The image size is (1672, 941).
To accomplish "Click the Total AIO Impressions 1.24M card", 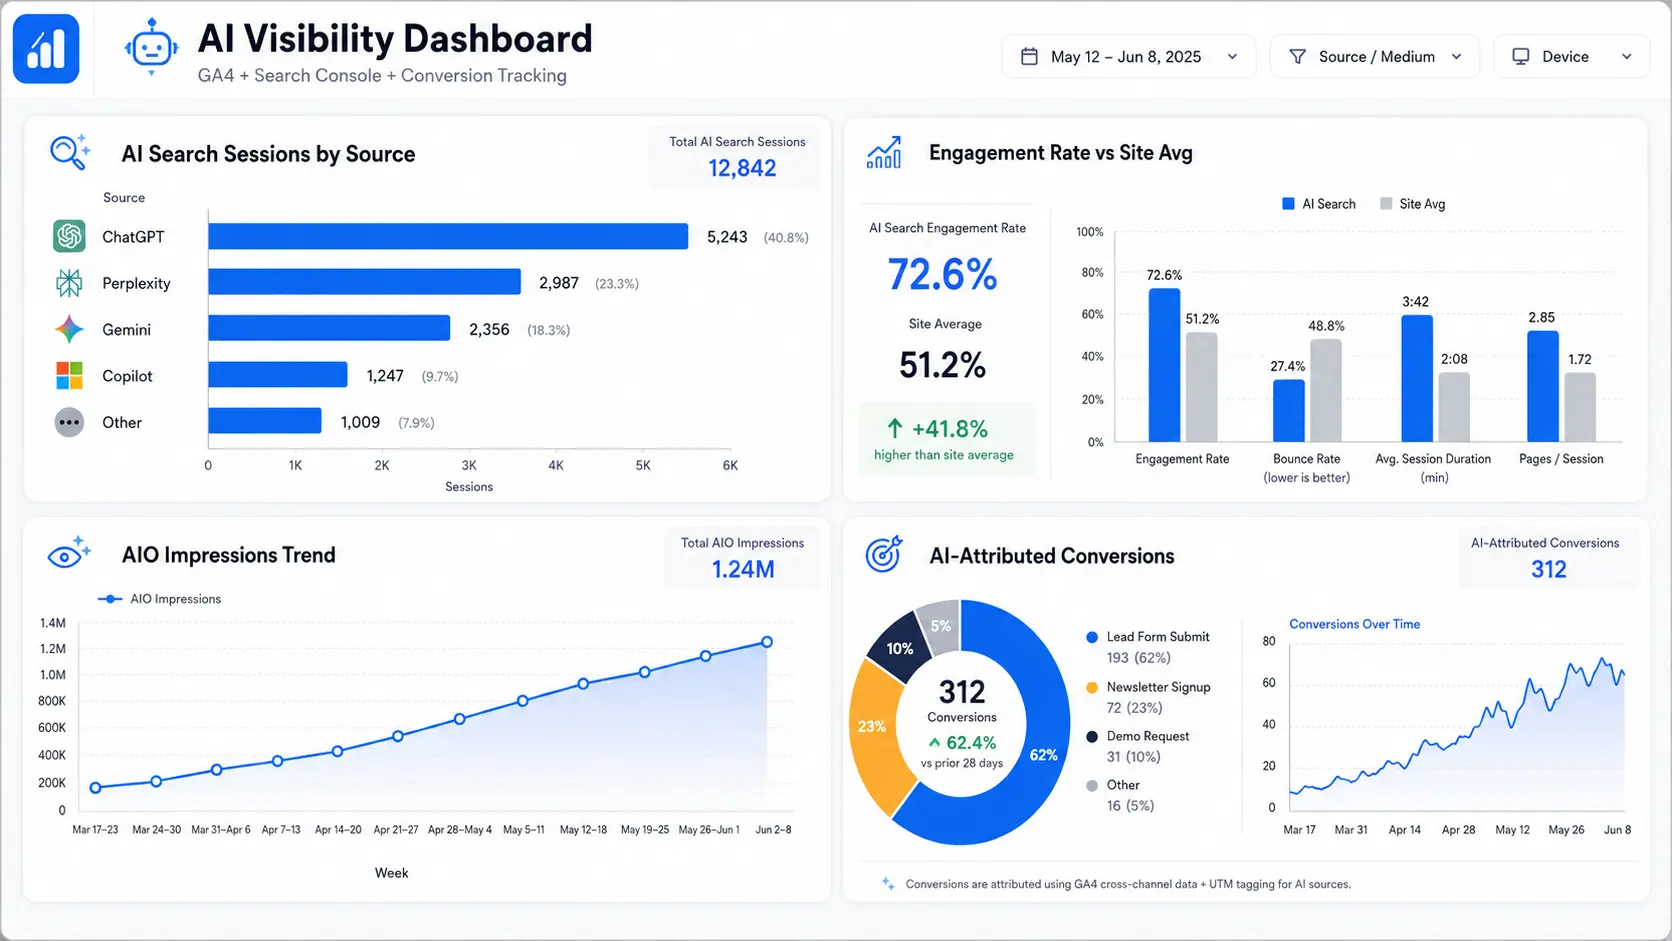I will coord(743,557).
